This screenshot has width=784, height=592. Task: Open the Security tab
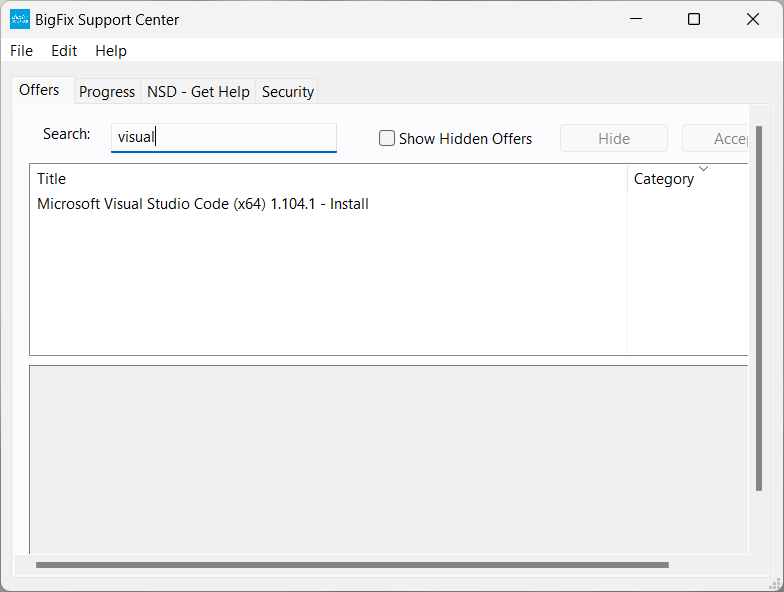pyautogui.click(x=288, y=92)
